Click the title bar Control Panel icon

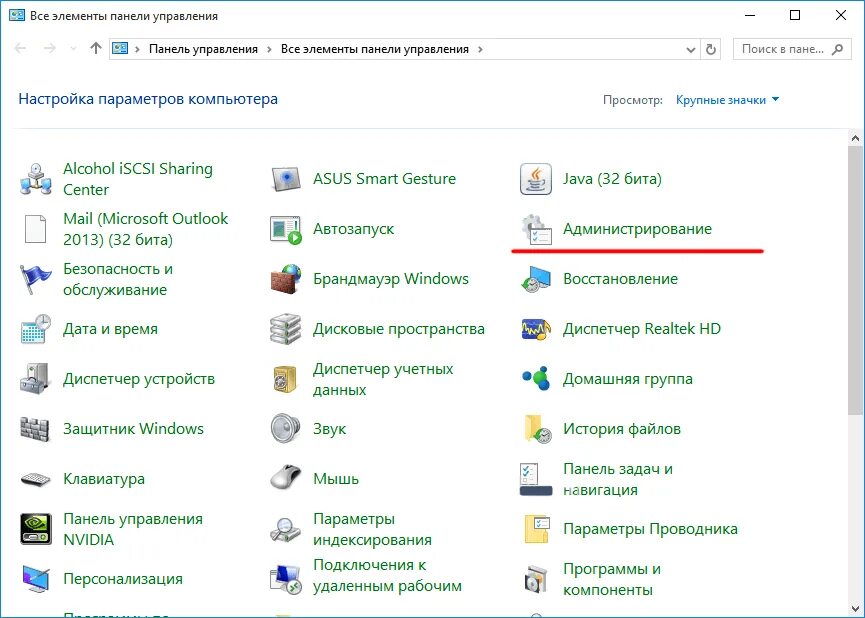tap(17, 15)
